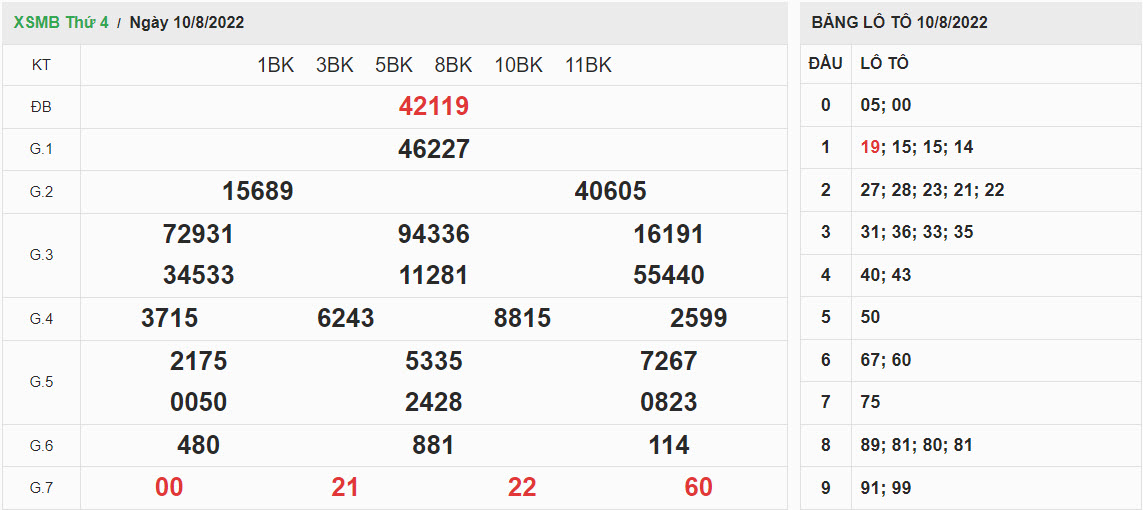Viewport: 1143px width, 510px height.
Task: Select G.5 prize number 5335
Action: click(433, 361)
